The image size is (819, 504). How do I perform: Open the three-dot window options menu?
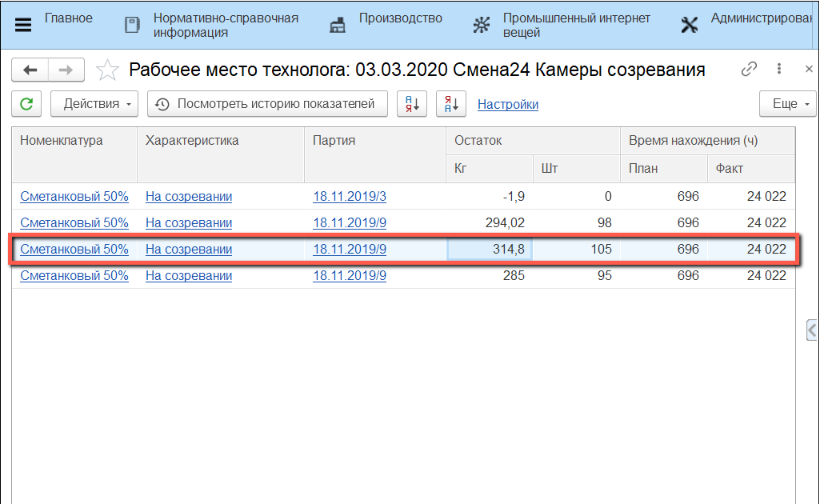[x=776, y=70]
